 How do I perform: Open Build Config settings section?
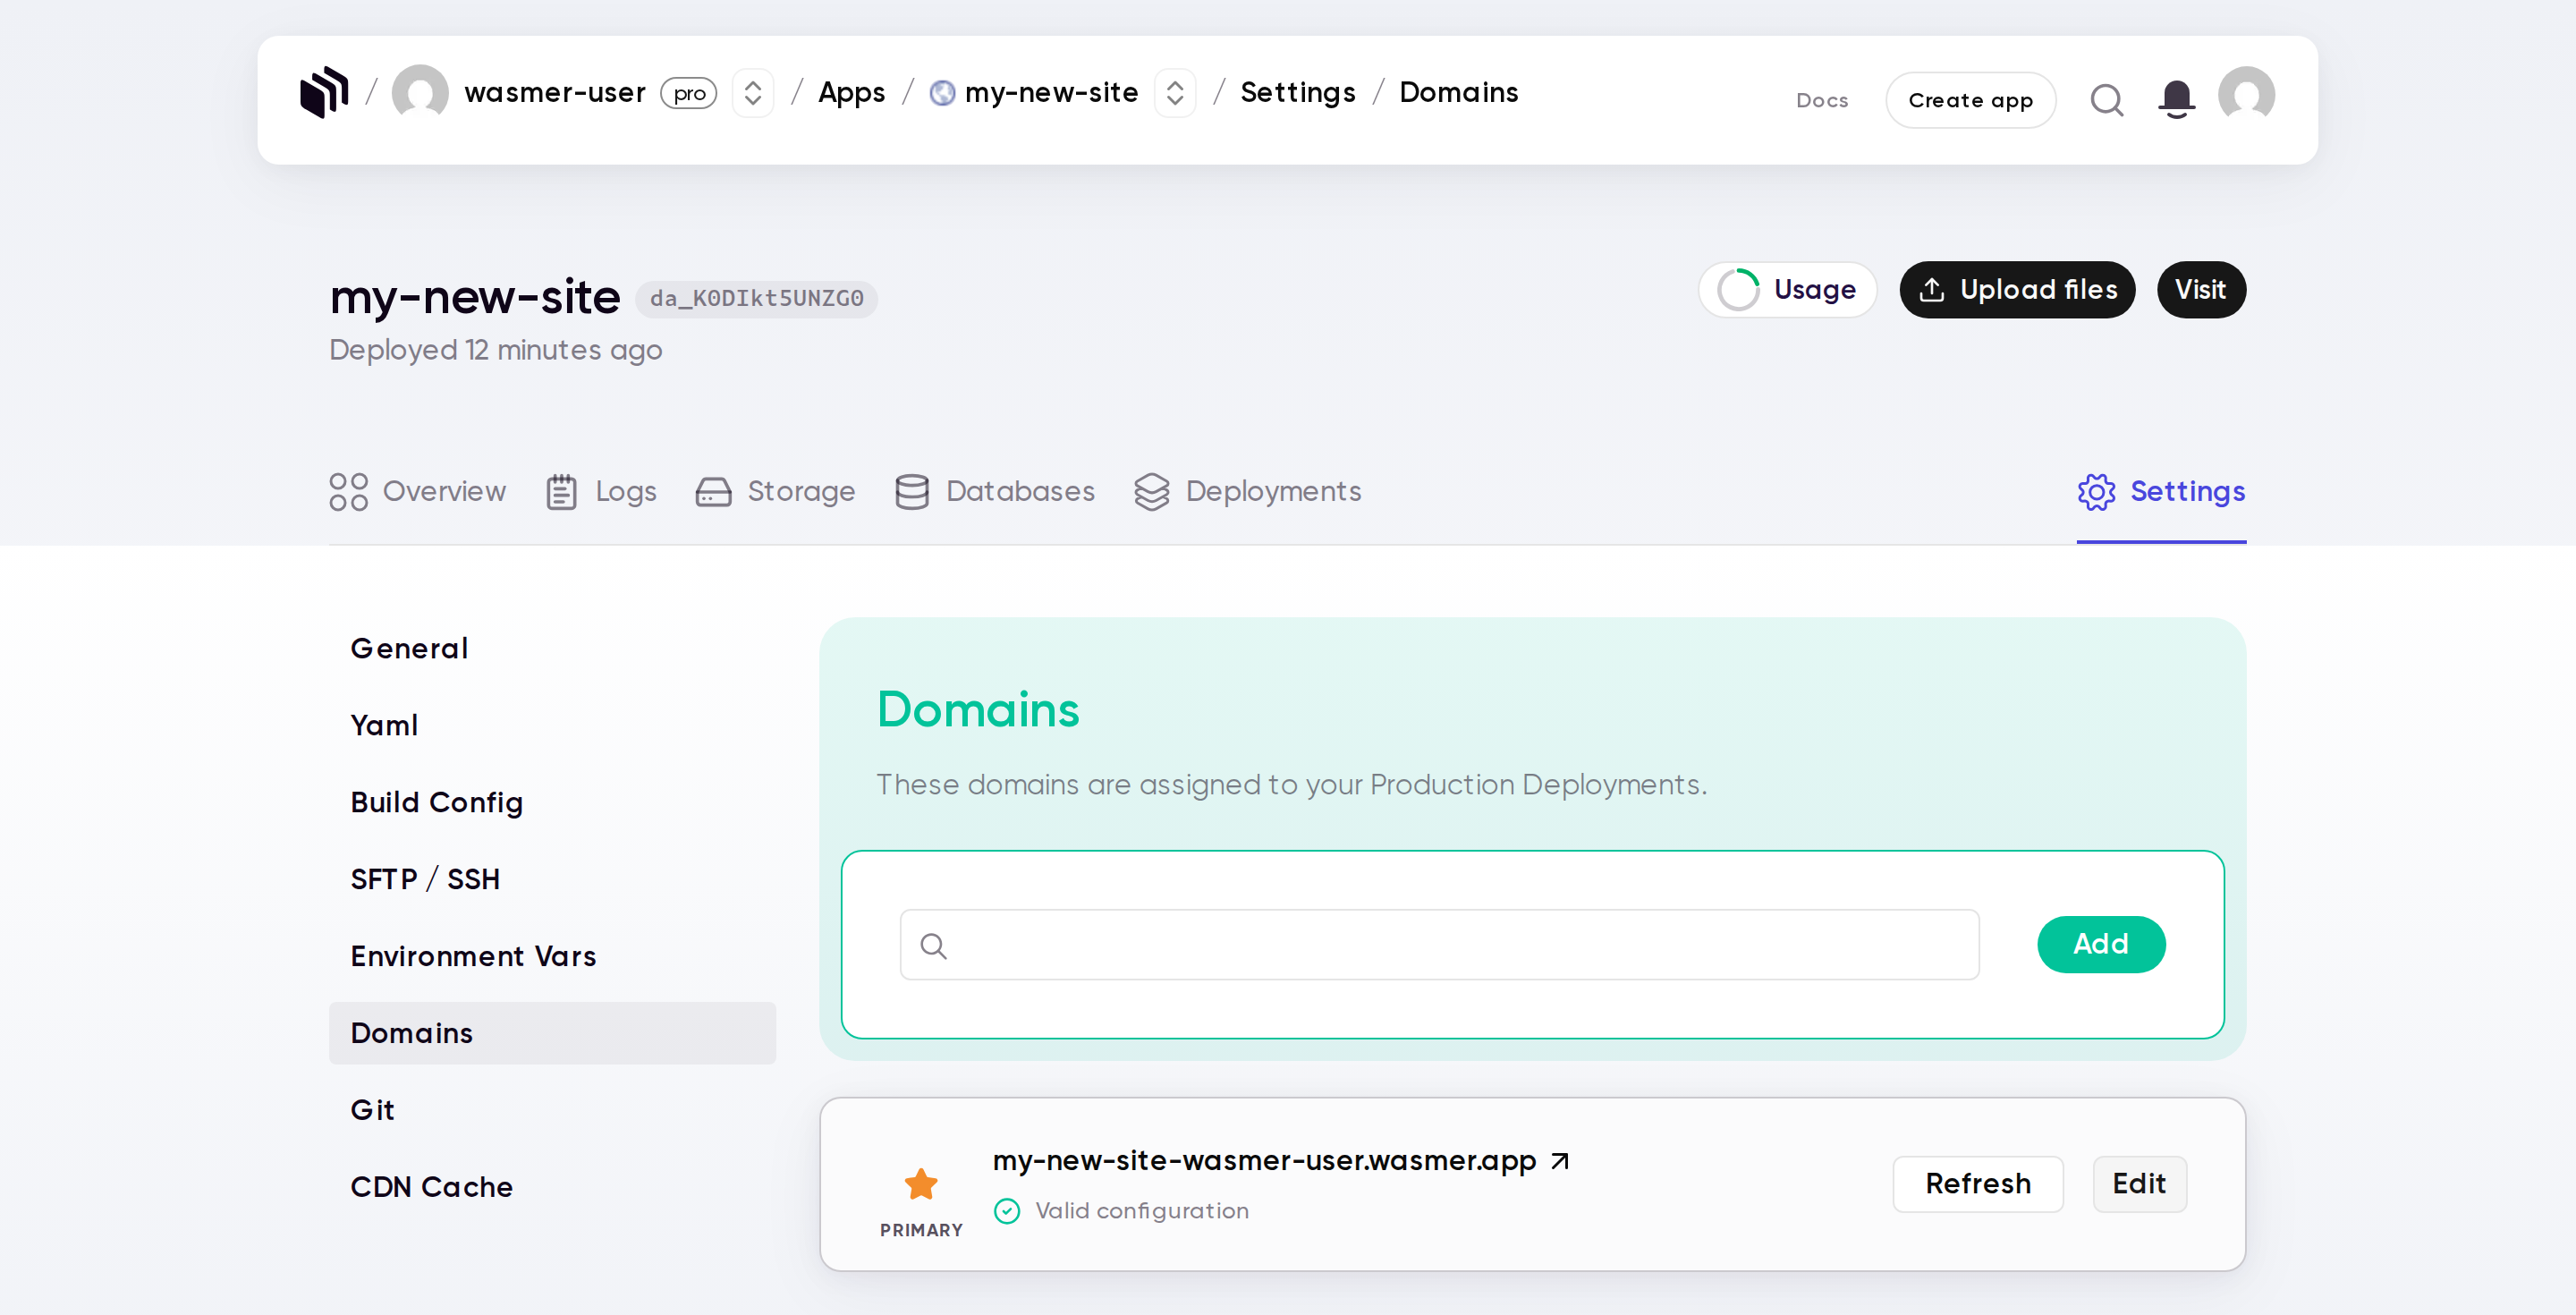click(x=552, y=803)
